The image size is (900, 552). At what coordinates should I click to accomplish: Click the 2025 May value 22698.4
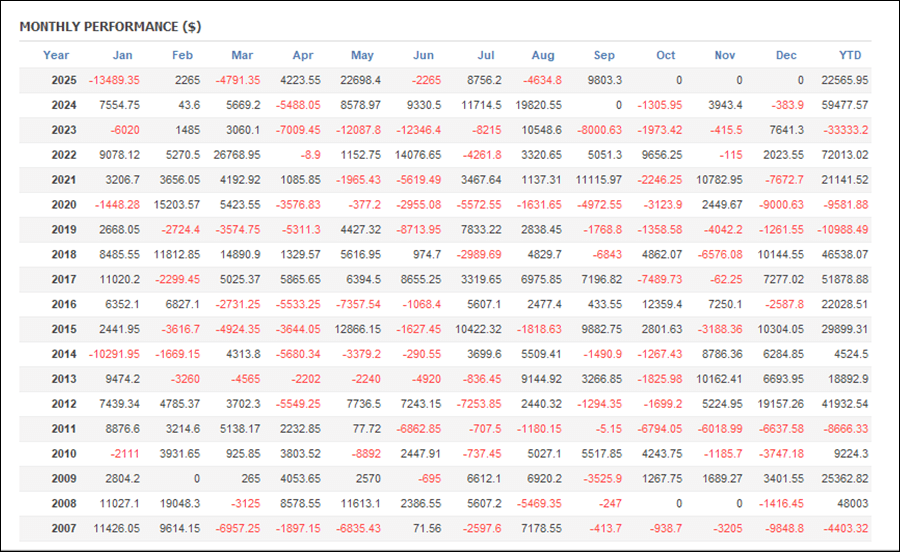[359, 80]
